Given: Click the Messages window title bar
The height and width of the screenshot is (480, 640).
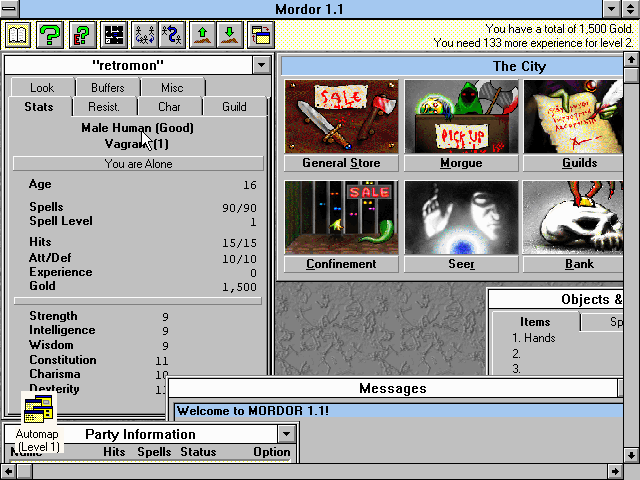Looking at the screenshot, I should 393,388.
